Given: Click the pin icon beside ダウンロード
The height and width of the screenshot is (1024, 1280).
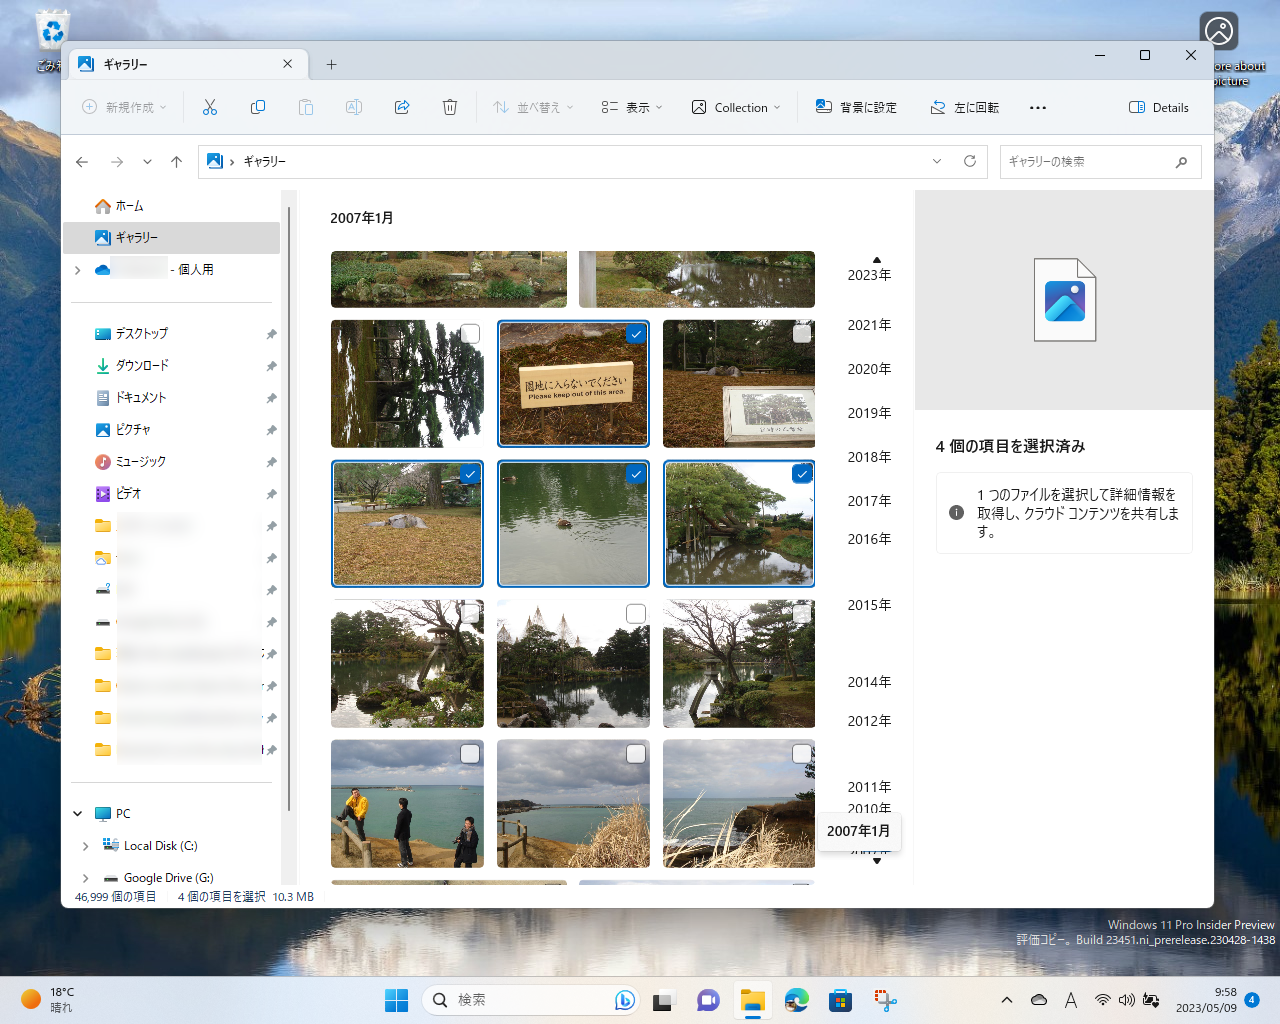Looking at the screenshot, I should pos(271,366).
